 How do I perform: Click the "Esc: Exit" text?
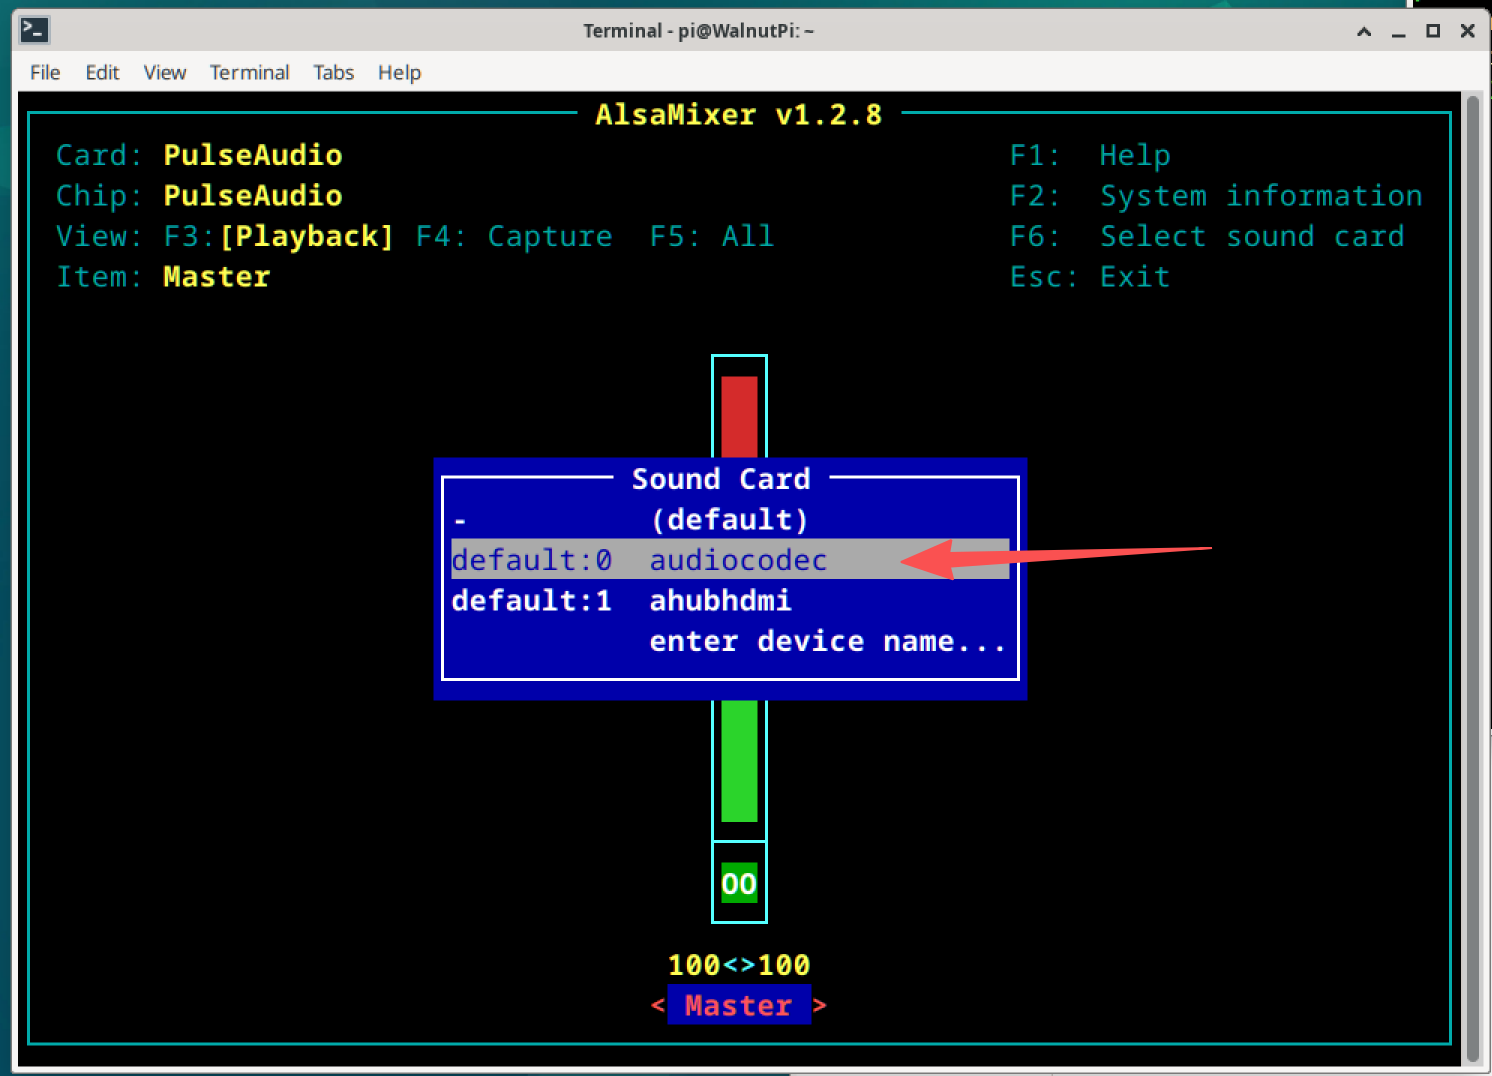pos(1090,277)
